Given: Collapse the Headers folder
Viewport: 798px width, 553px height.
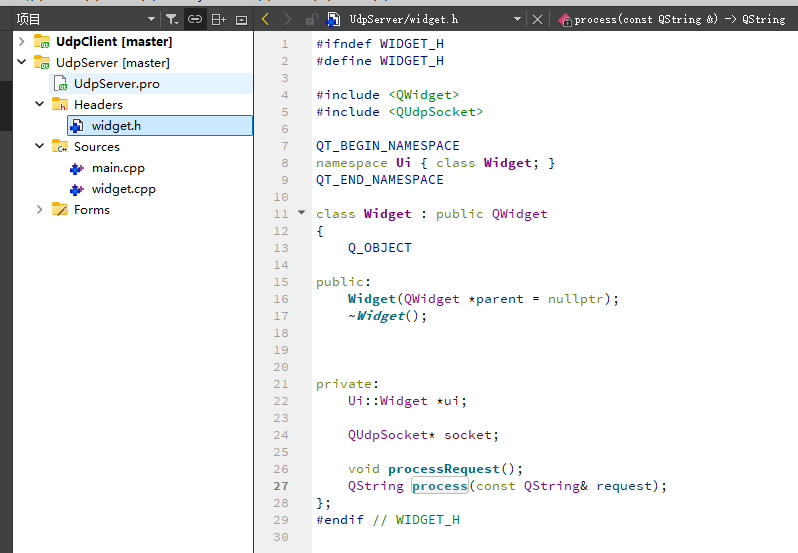Looking at the screenshot, I should (40, 104).
